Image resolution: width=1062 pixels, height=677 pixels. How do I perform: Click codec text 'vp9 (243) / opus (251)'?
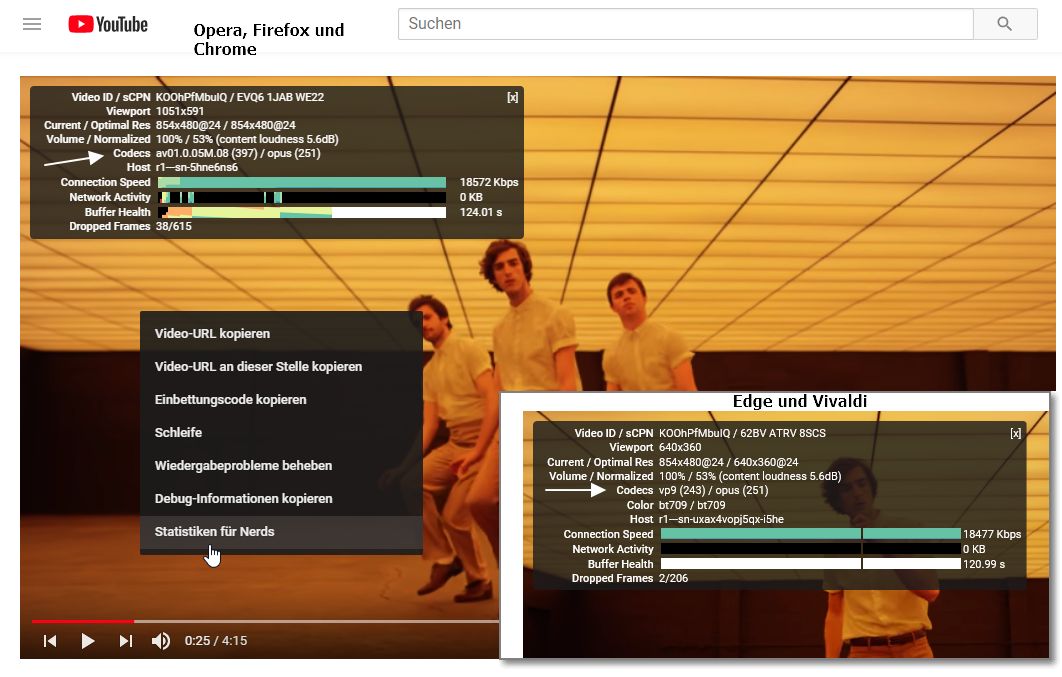713,490
